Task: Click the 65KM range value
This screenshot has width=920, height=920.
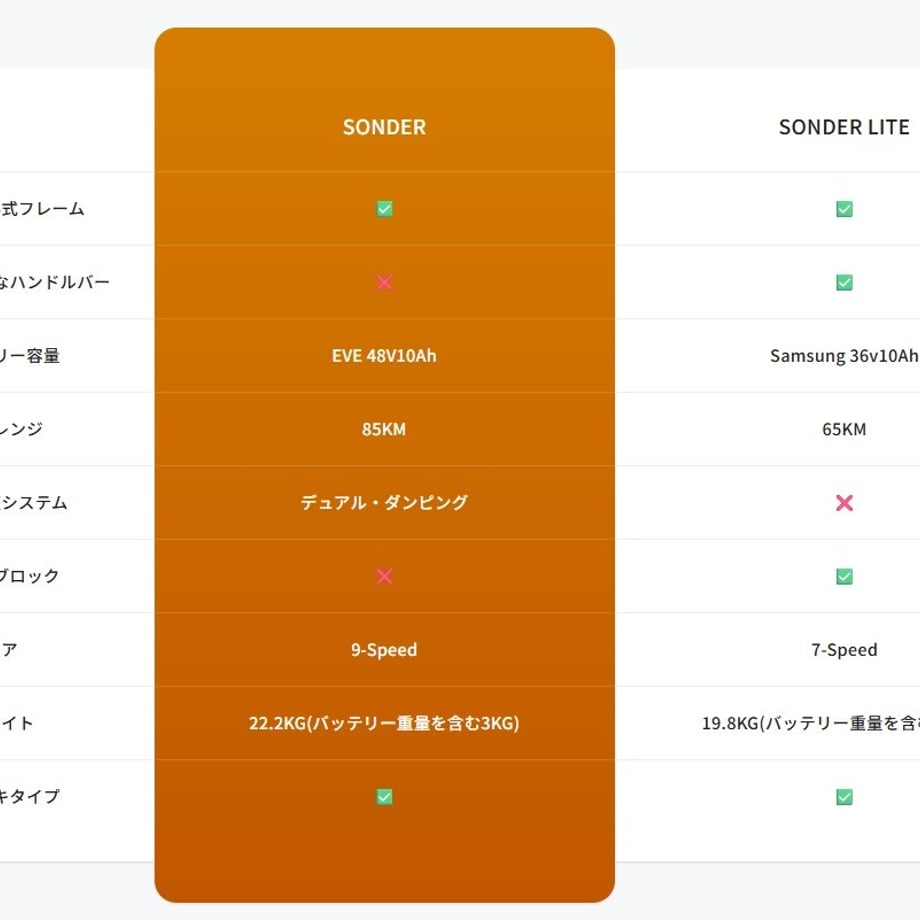Action: tap(844, 429)
